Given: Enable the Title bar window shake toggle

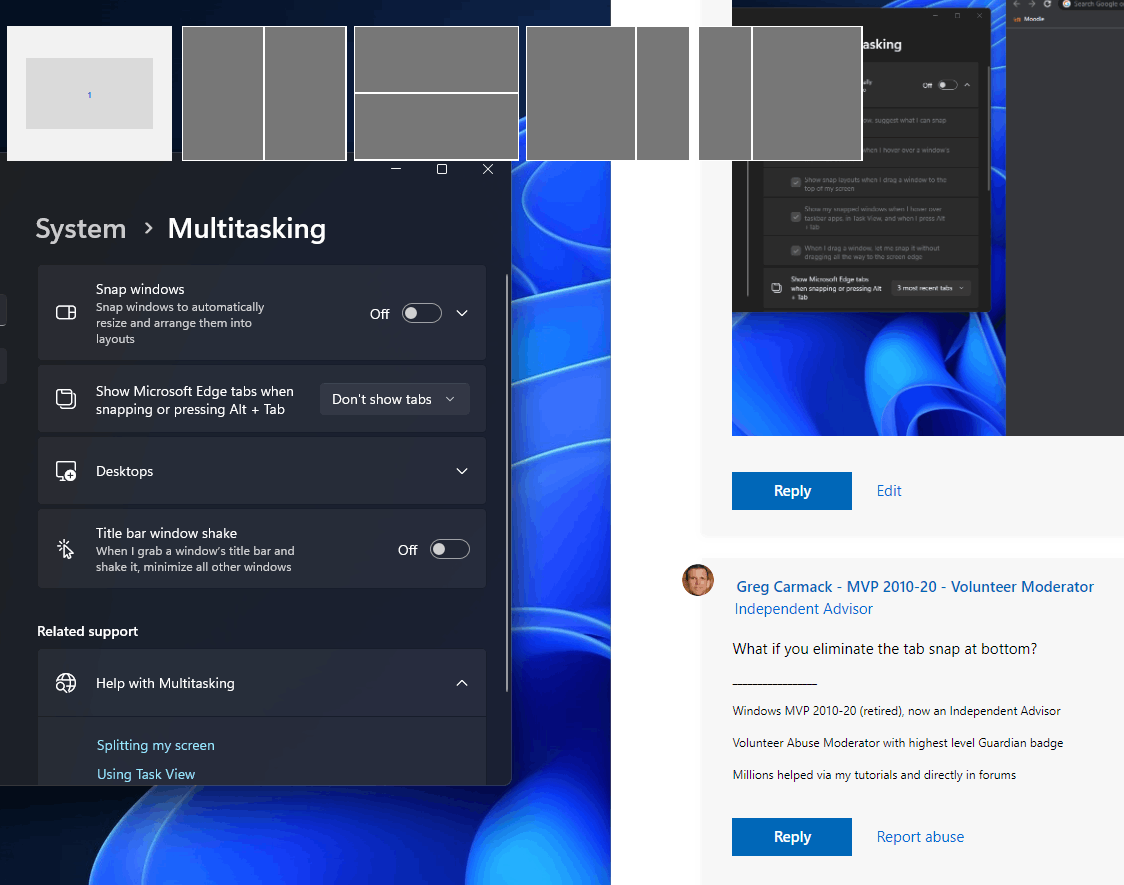Looking at the screenshot, I should [x=449, y=550].
